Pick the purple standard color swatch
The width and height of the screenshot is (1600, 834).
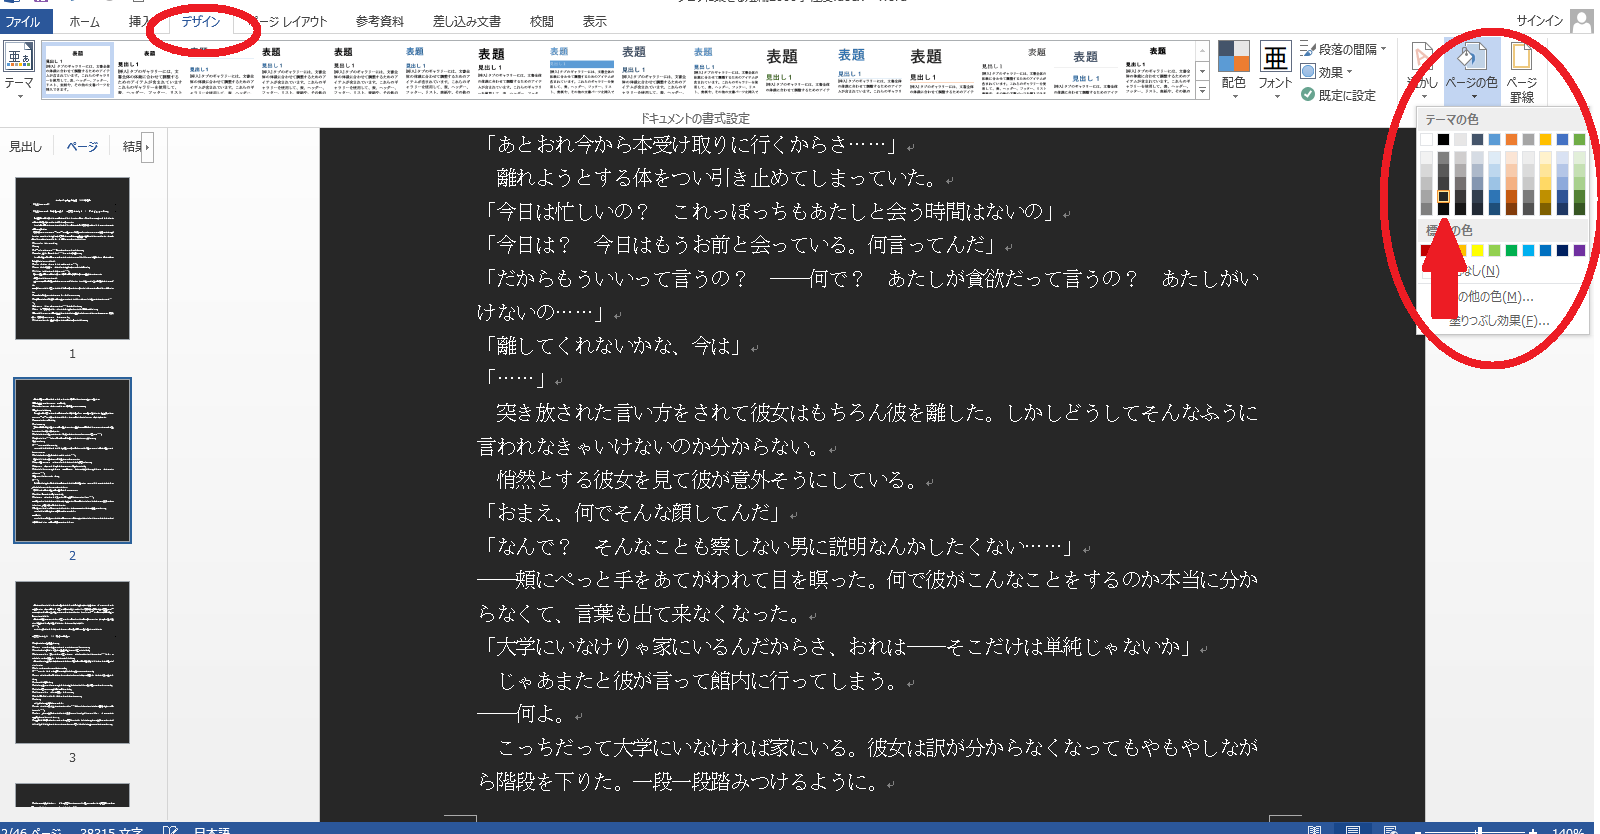1579,250
